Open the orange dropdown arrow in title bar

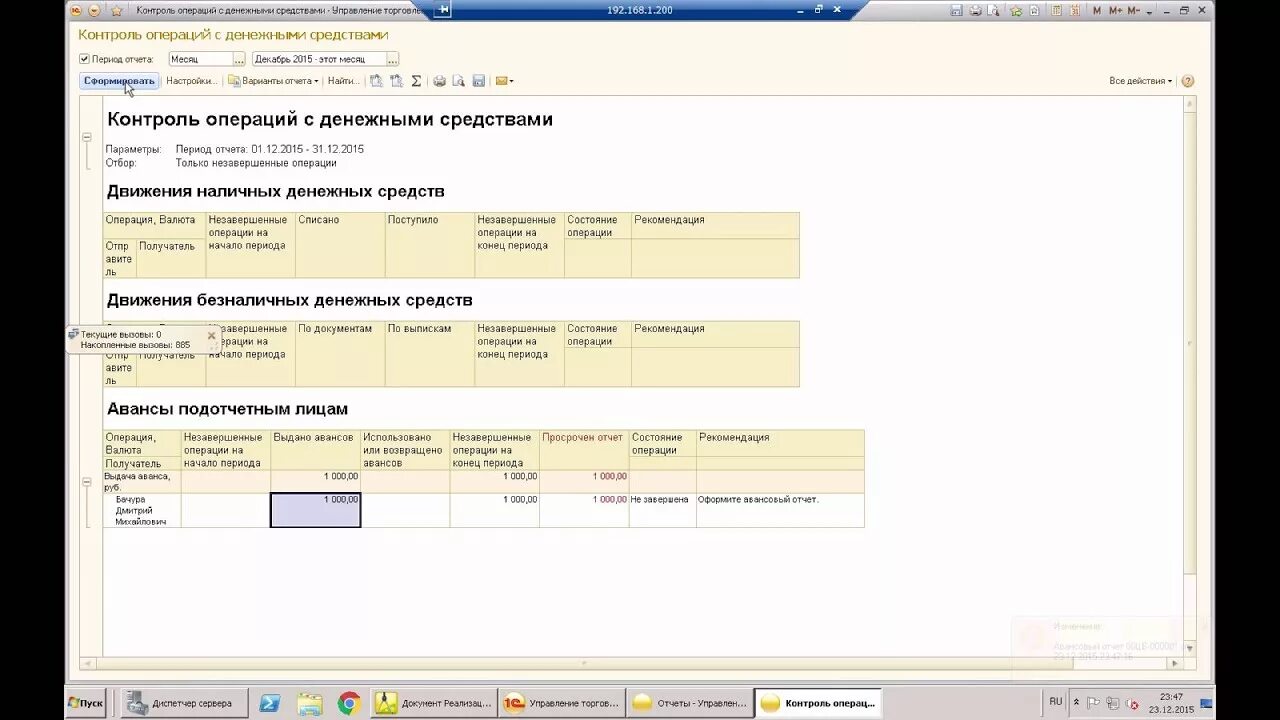94,10
